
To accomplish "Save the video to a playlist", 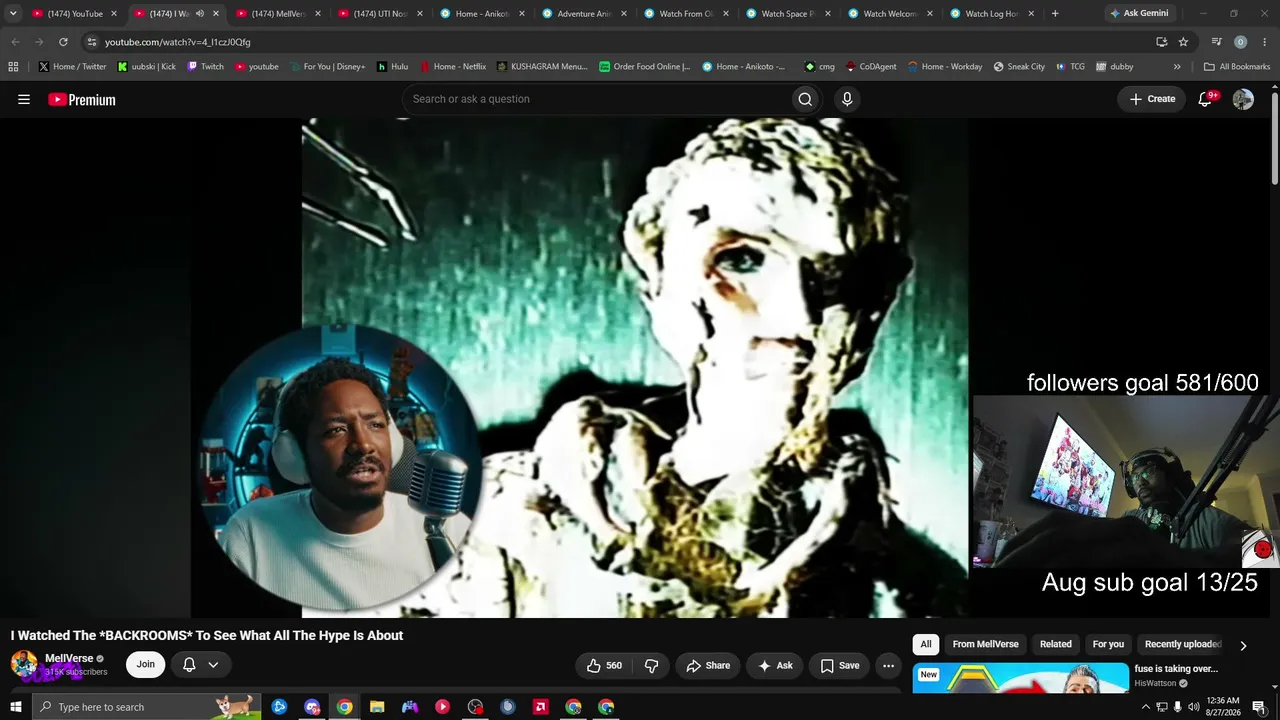I will pyautogui.click(x=840, y=665).
